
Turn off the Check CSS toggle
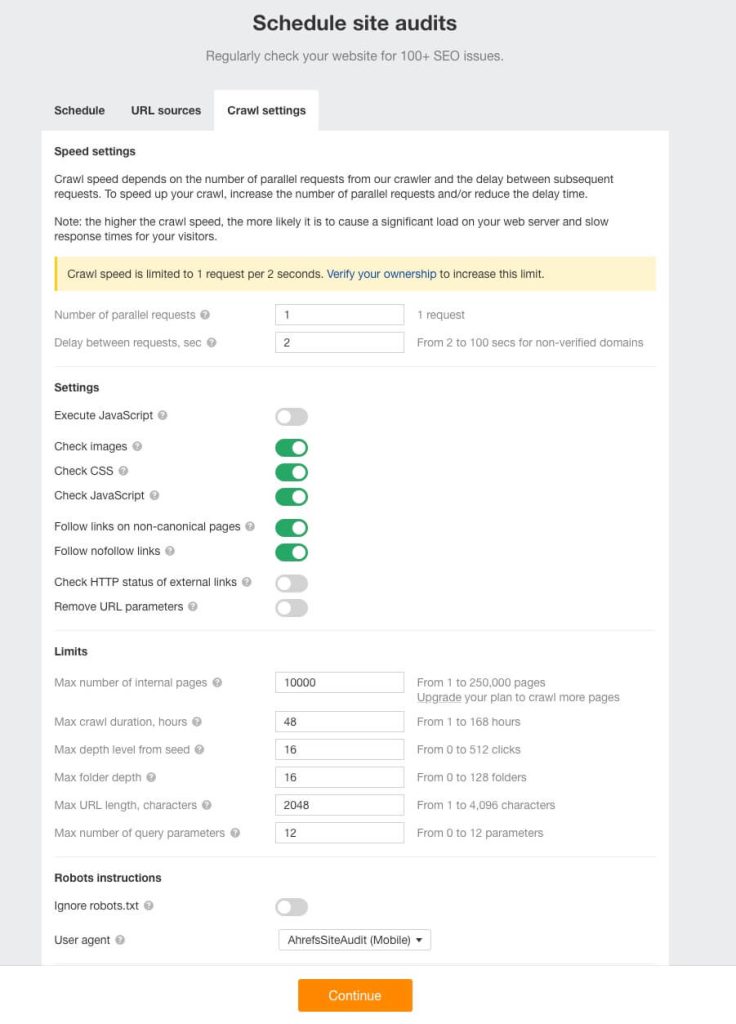click(292, 472)
